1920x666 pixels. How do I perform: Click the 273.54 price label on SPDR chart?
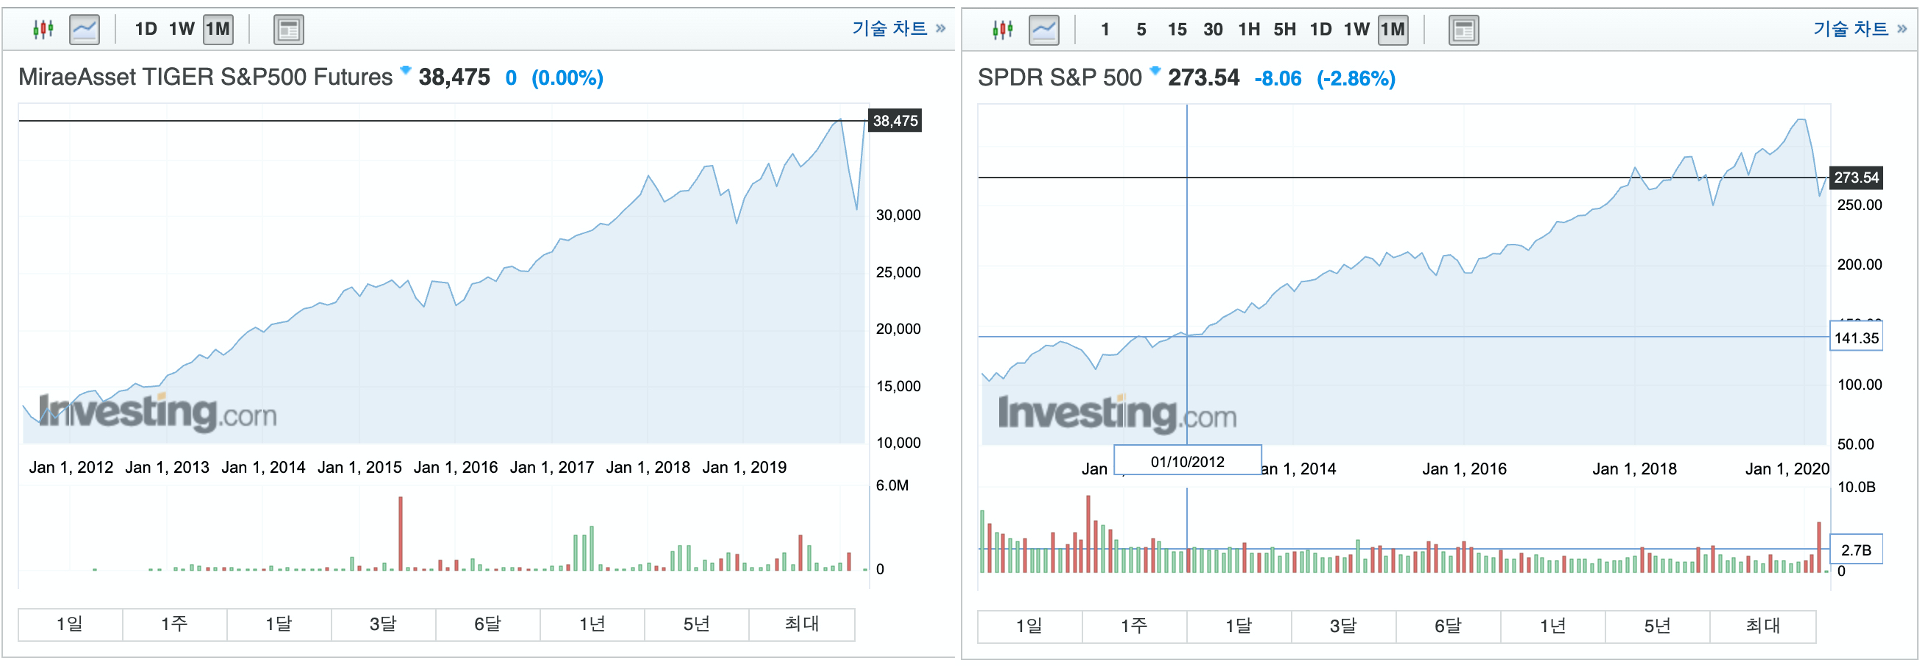1856,178
